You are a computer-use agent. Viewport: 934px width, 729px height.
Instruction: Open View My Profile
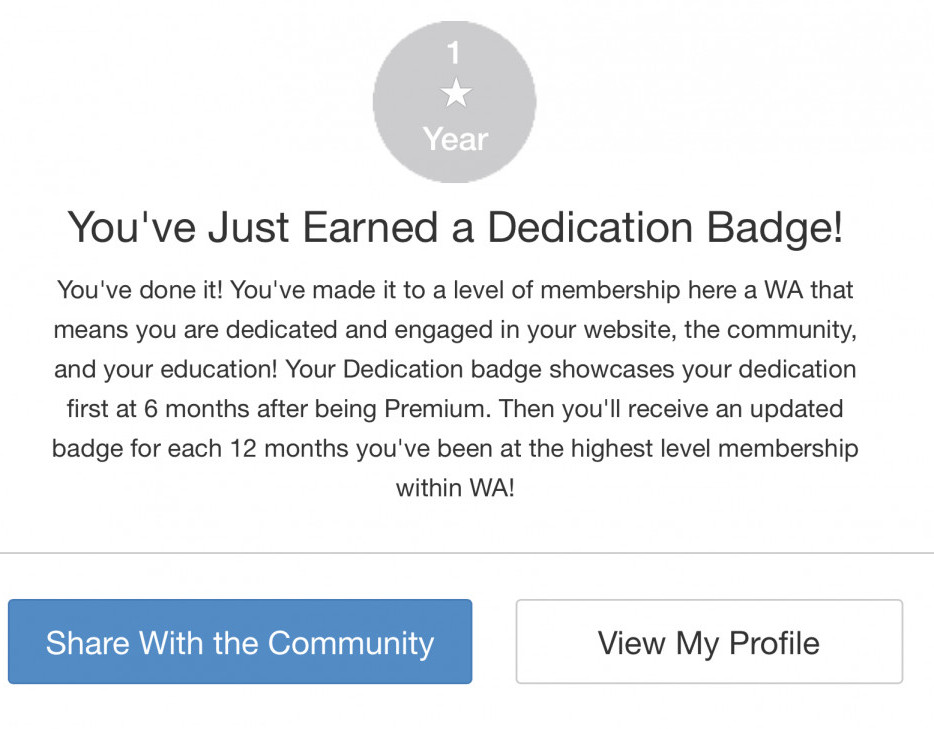click(709, 642)
